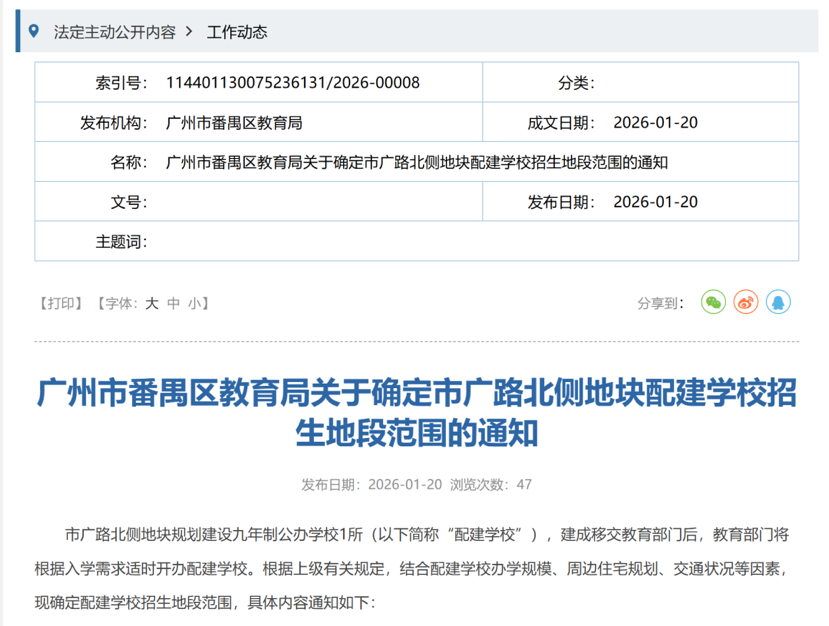Open the 法定主动公开内容 breadcrumb link
Viewport: 829px width, 626px height.
(x=114, y=32)
